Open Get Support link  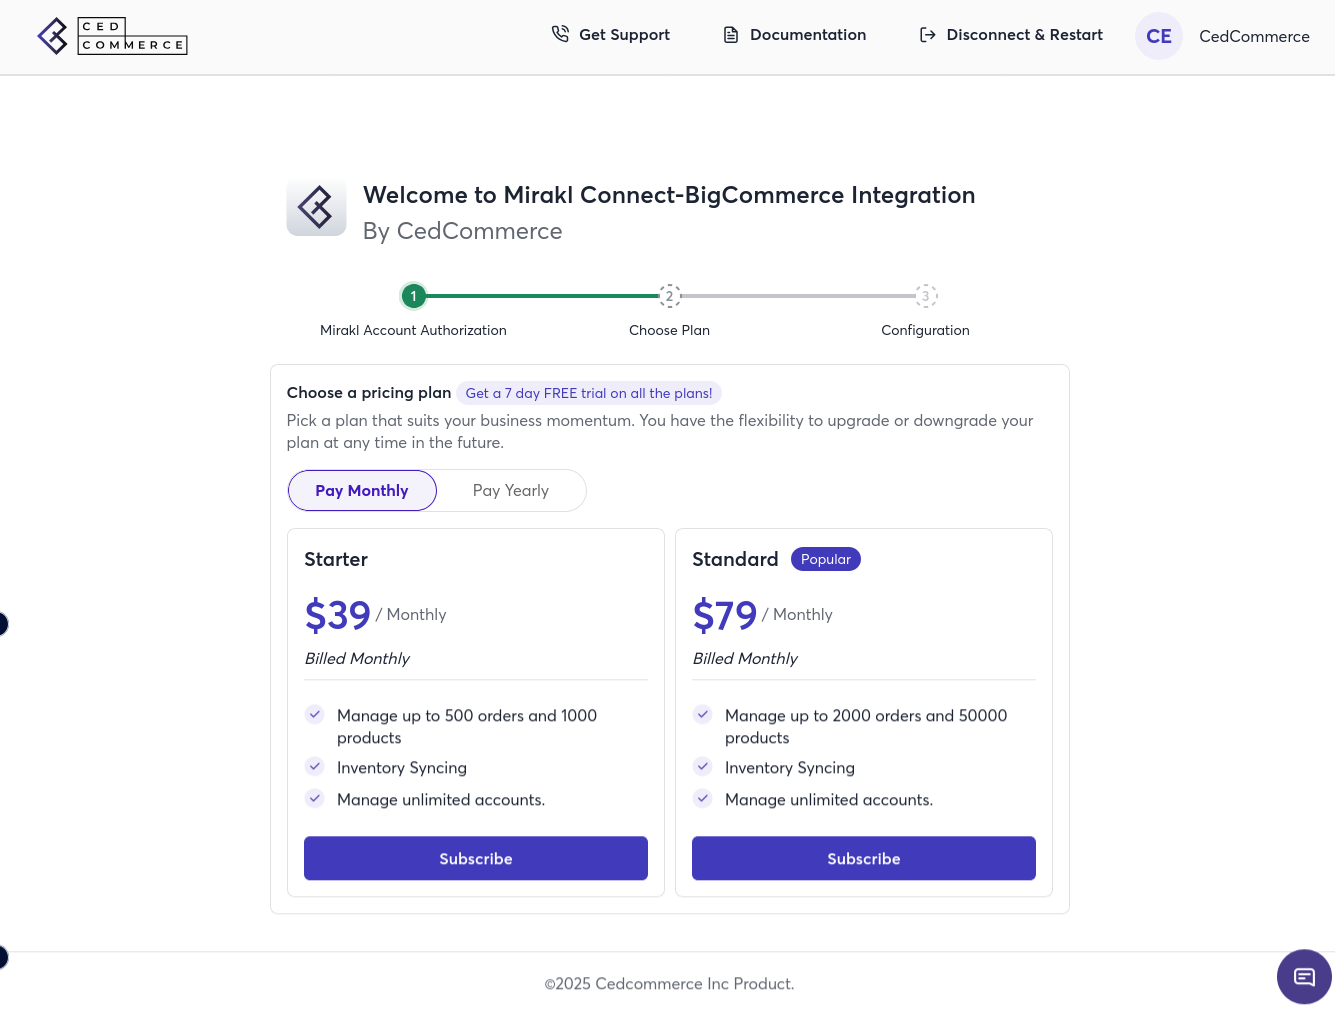(x=624, y=35)
